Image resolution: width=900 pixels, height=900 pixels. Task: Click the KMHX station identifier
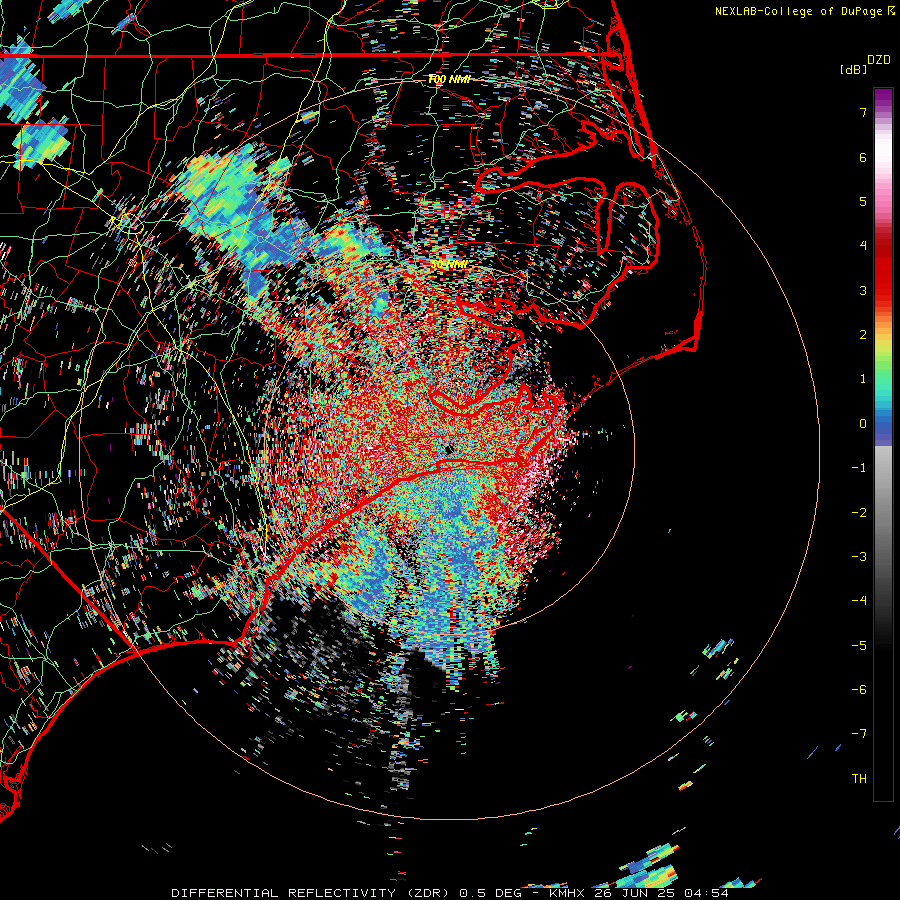tap(569, 893)
